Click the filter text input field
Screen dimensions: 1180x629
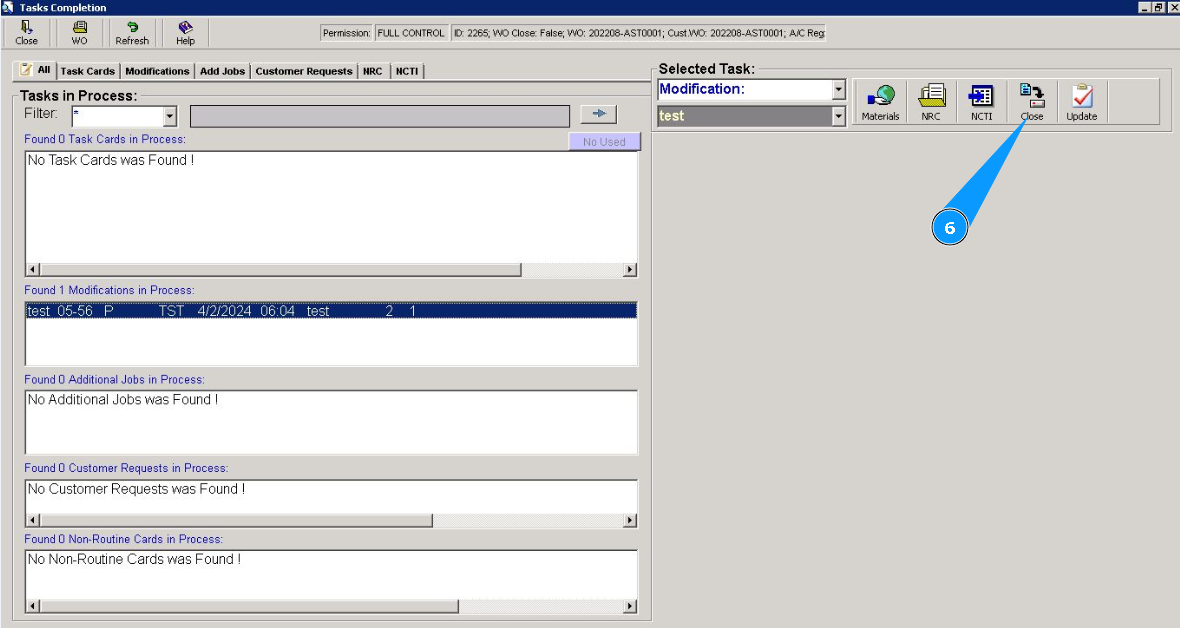coord(379,116)
